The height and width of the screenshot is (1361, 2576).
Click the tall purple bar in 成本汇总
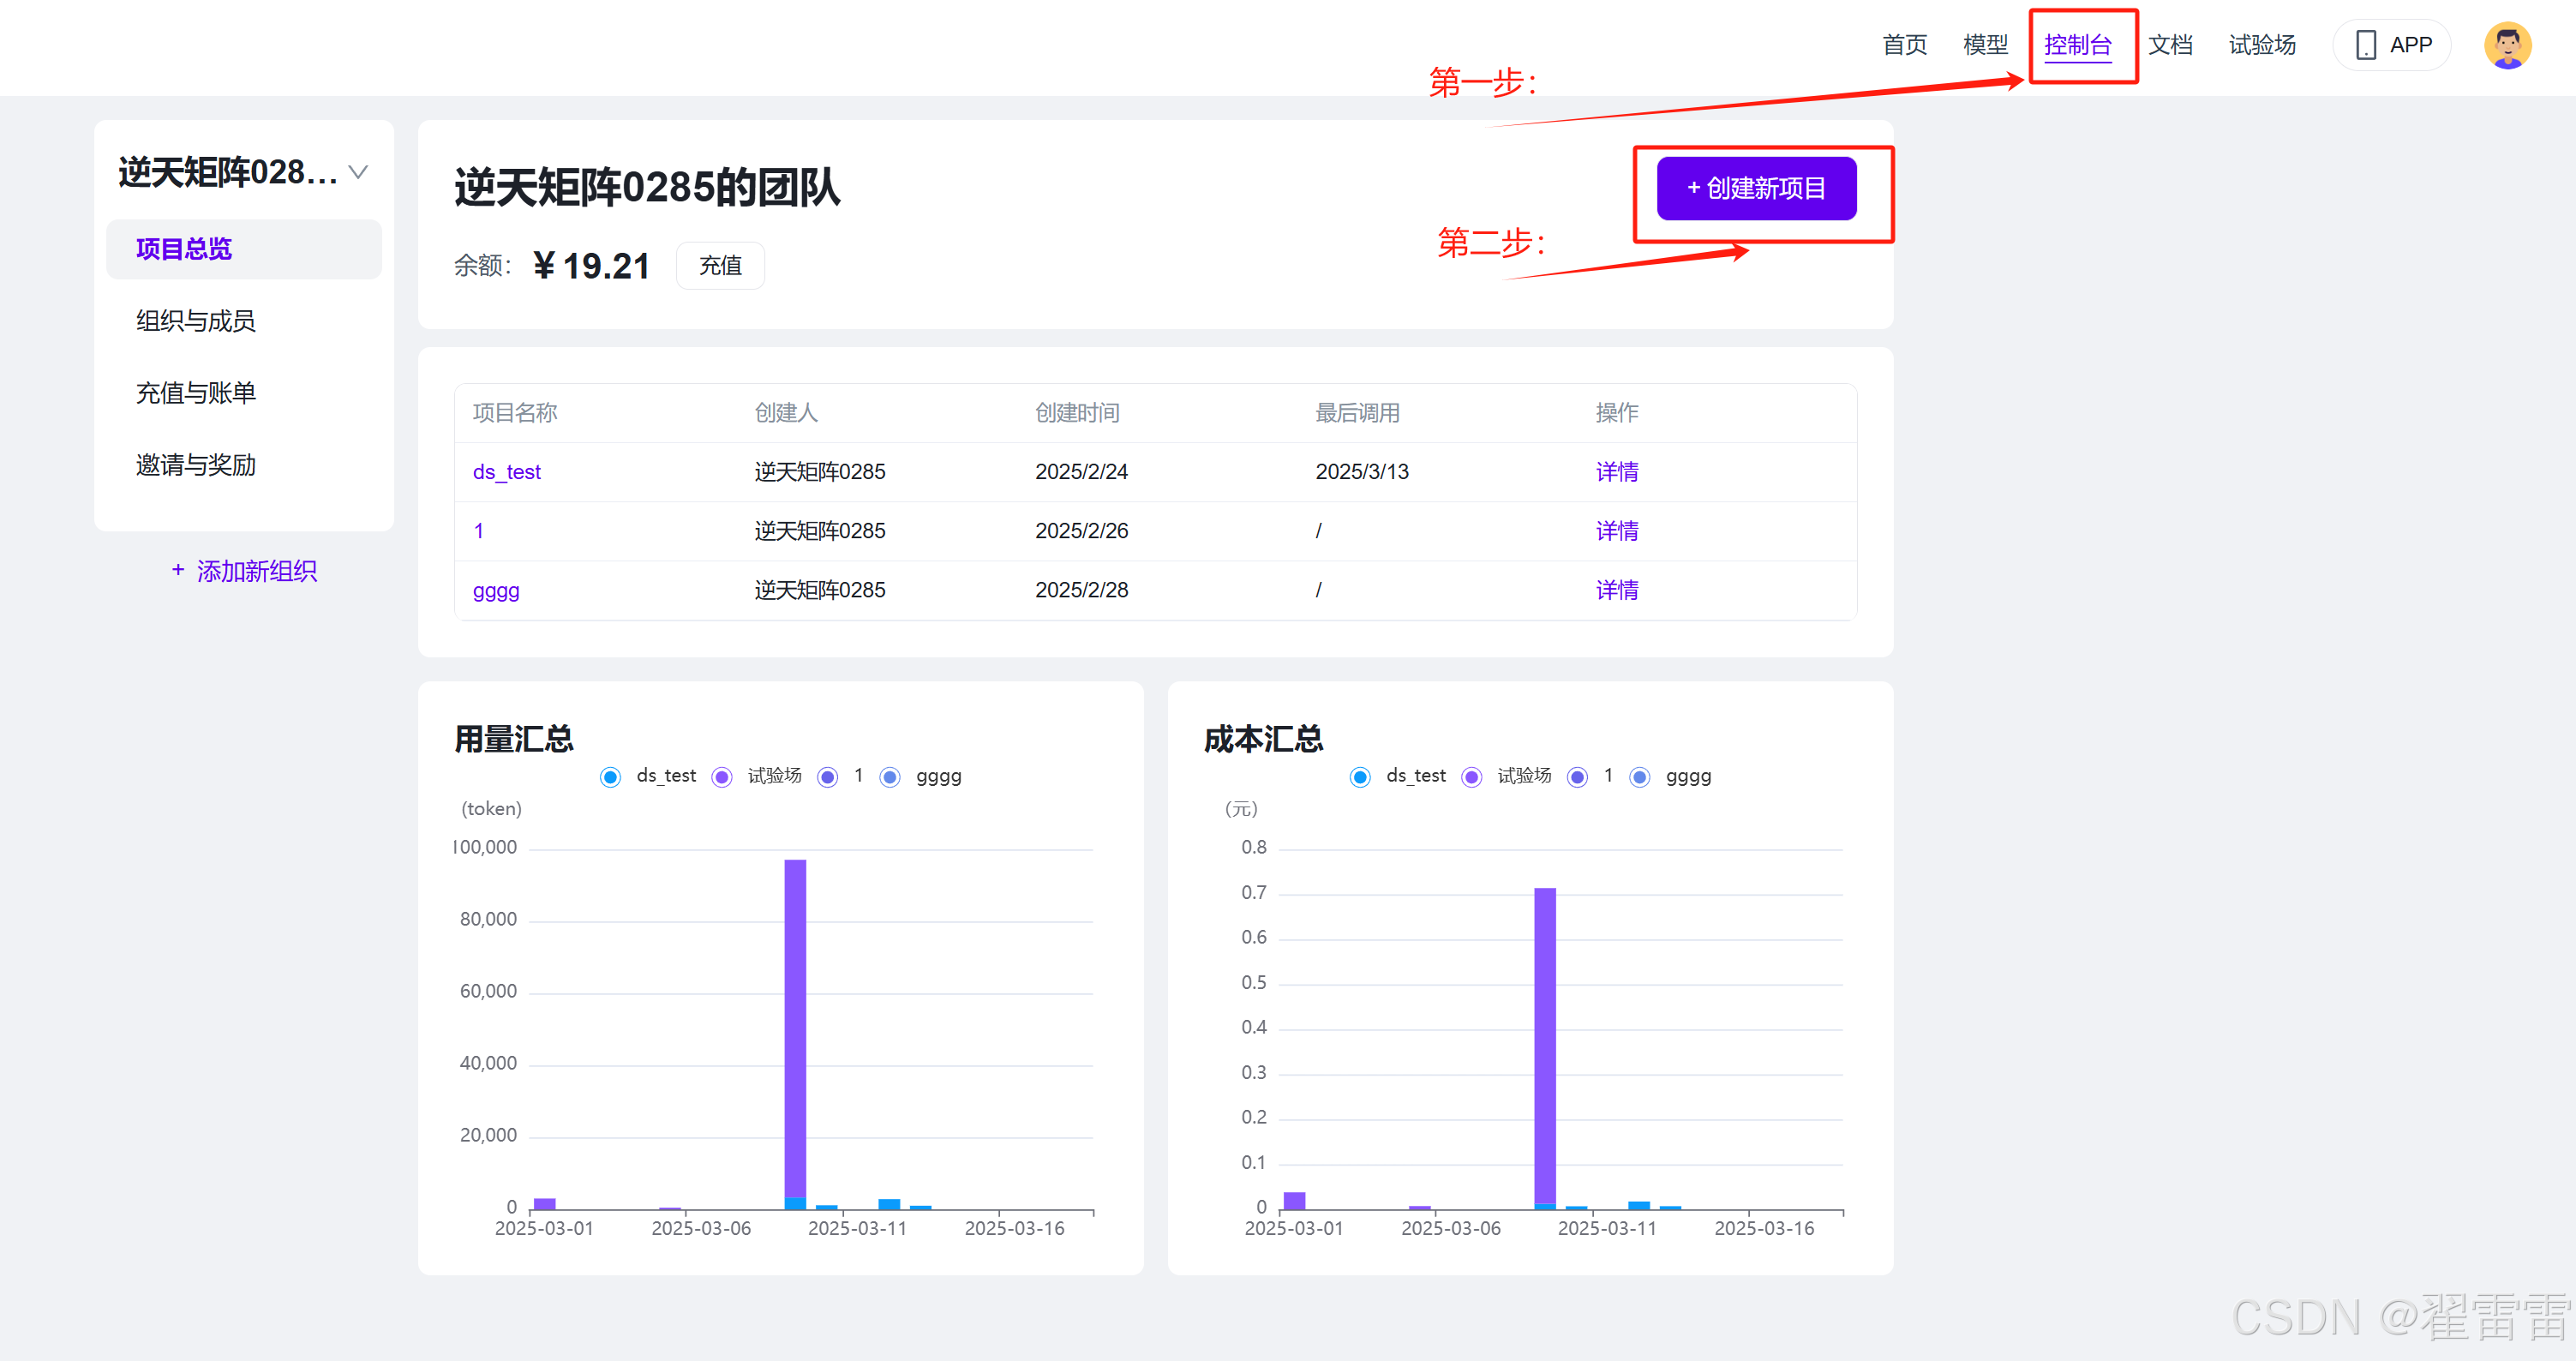pos(1545,1046)
